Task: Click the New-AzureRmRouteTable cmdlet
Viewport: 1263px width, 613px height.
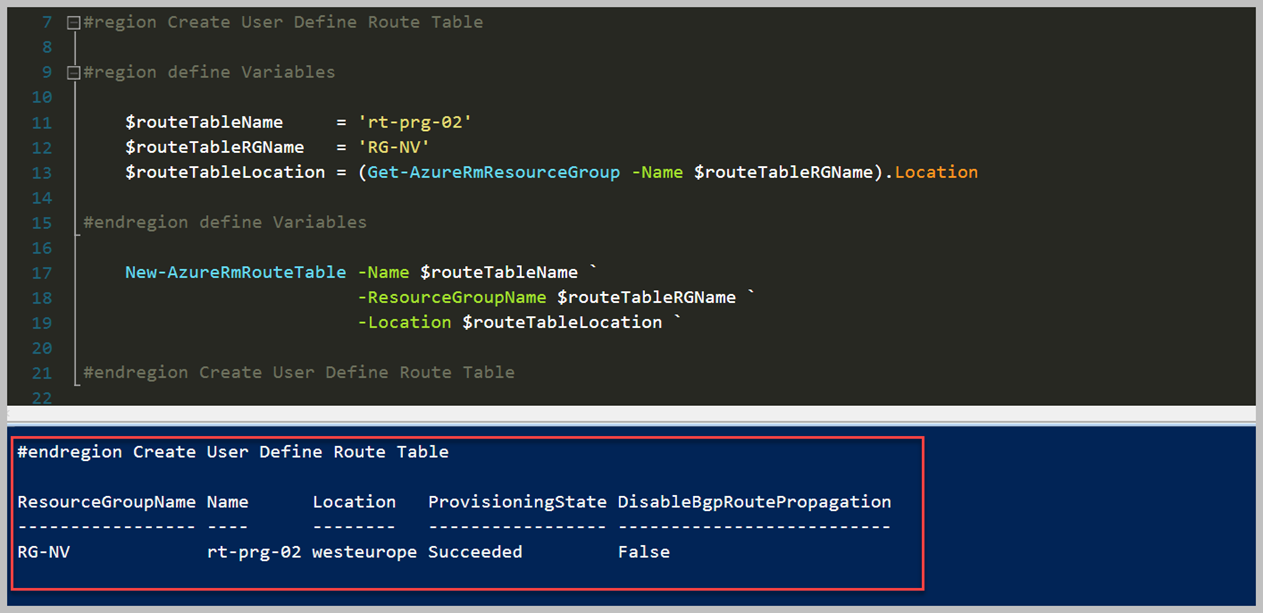Action: point(235,272)
